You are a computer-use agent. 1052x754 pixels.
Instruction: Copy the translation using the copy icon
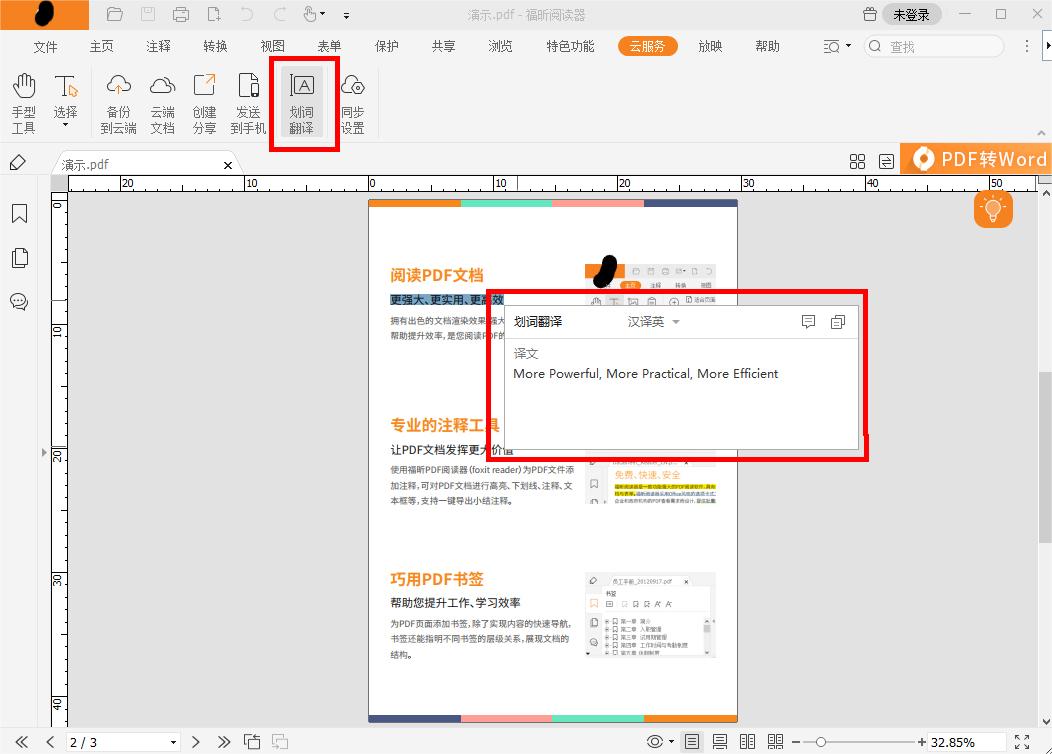tap(838, 321)
